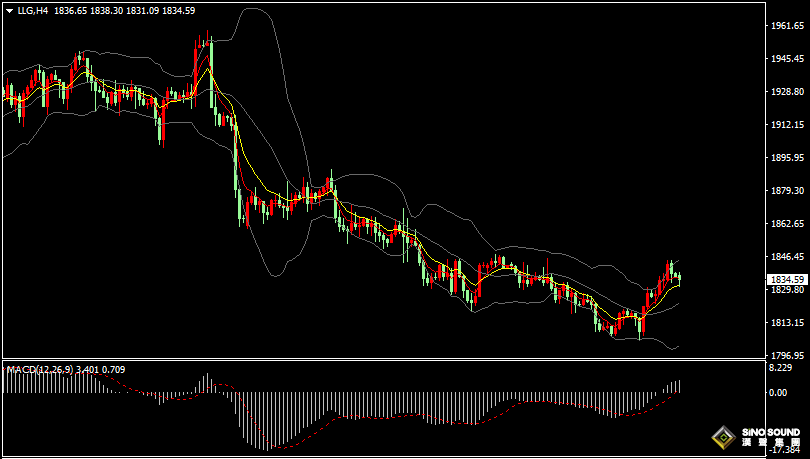The width and height of the screenshot is (810, 459).
Task: Click the 1945.45 price axis label
Action: 787,59
